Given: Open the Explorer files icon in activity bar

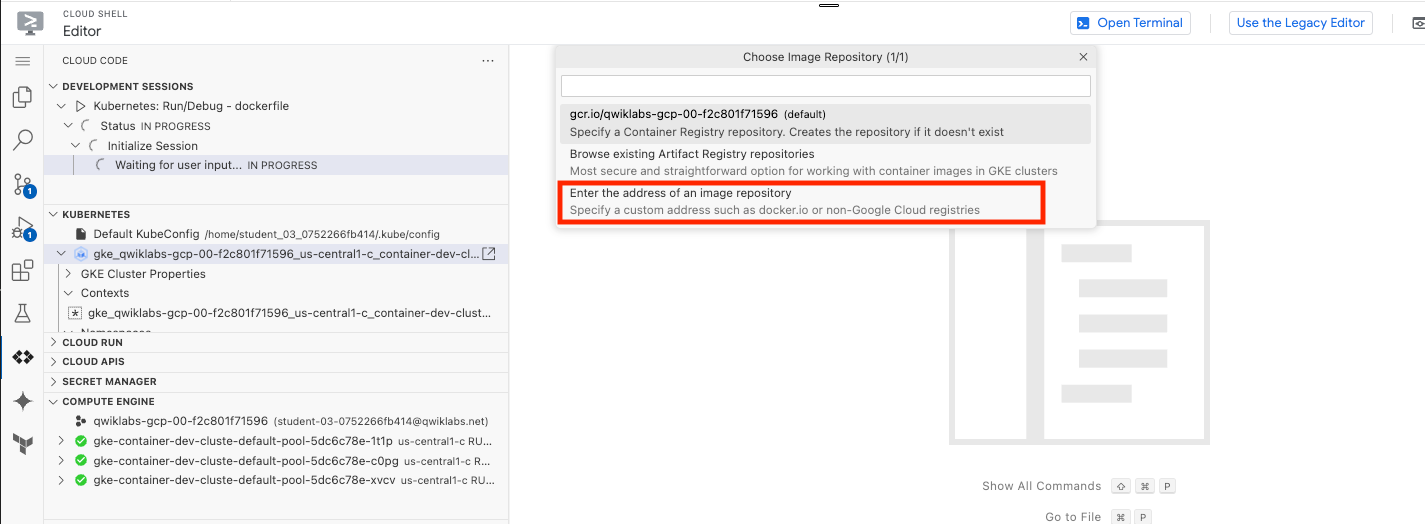Looking at the screenshot, I should click(22, 97).
